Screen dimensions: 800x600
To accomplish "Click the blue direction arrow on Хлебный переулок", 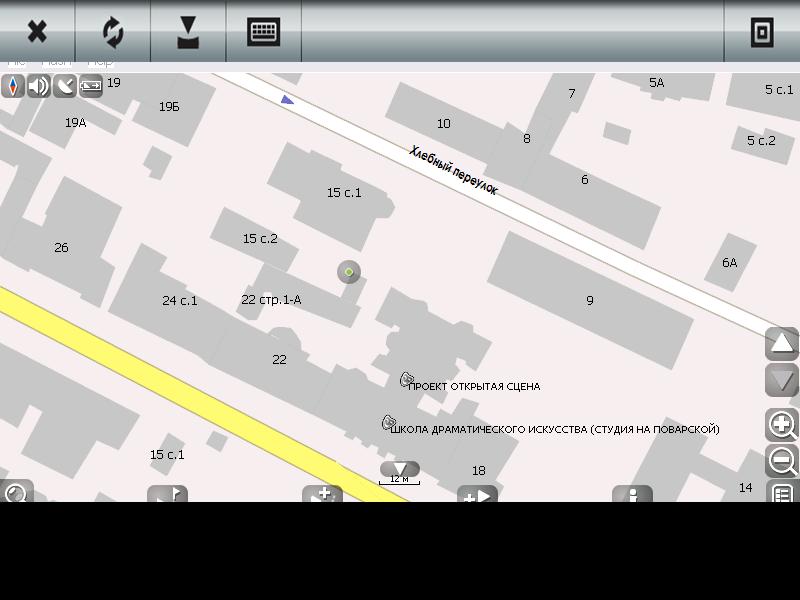I will 288,100.
